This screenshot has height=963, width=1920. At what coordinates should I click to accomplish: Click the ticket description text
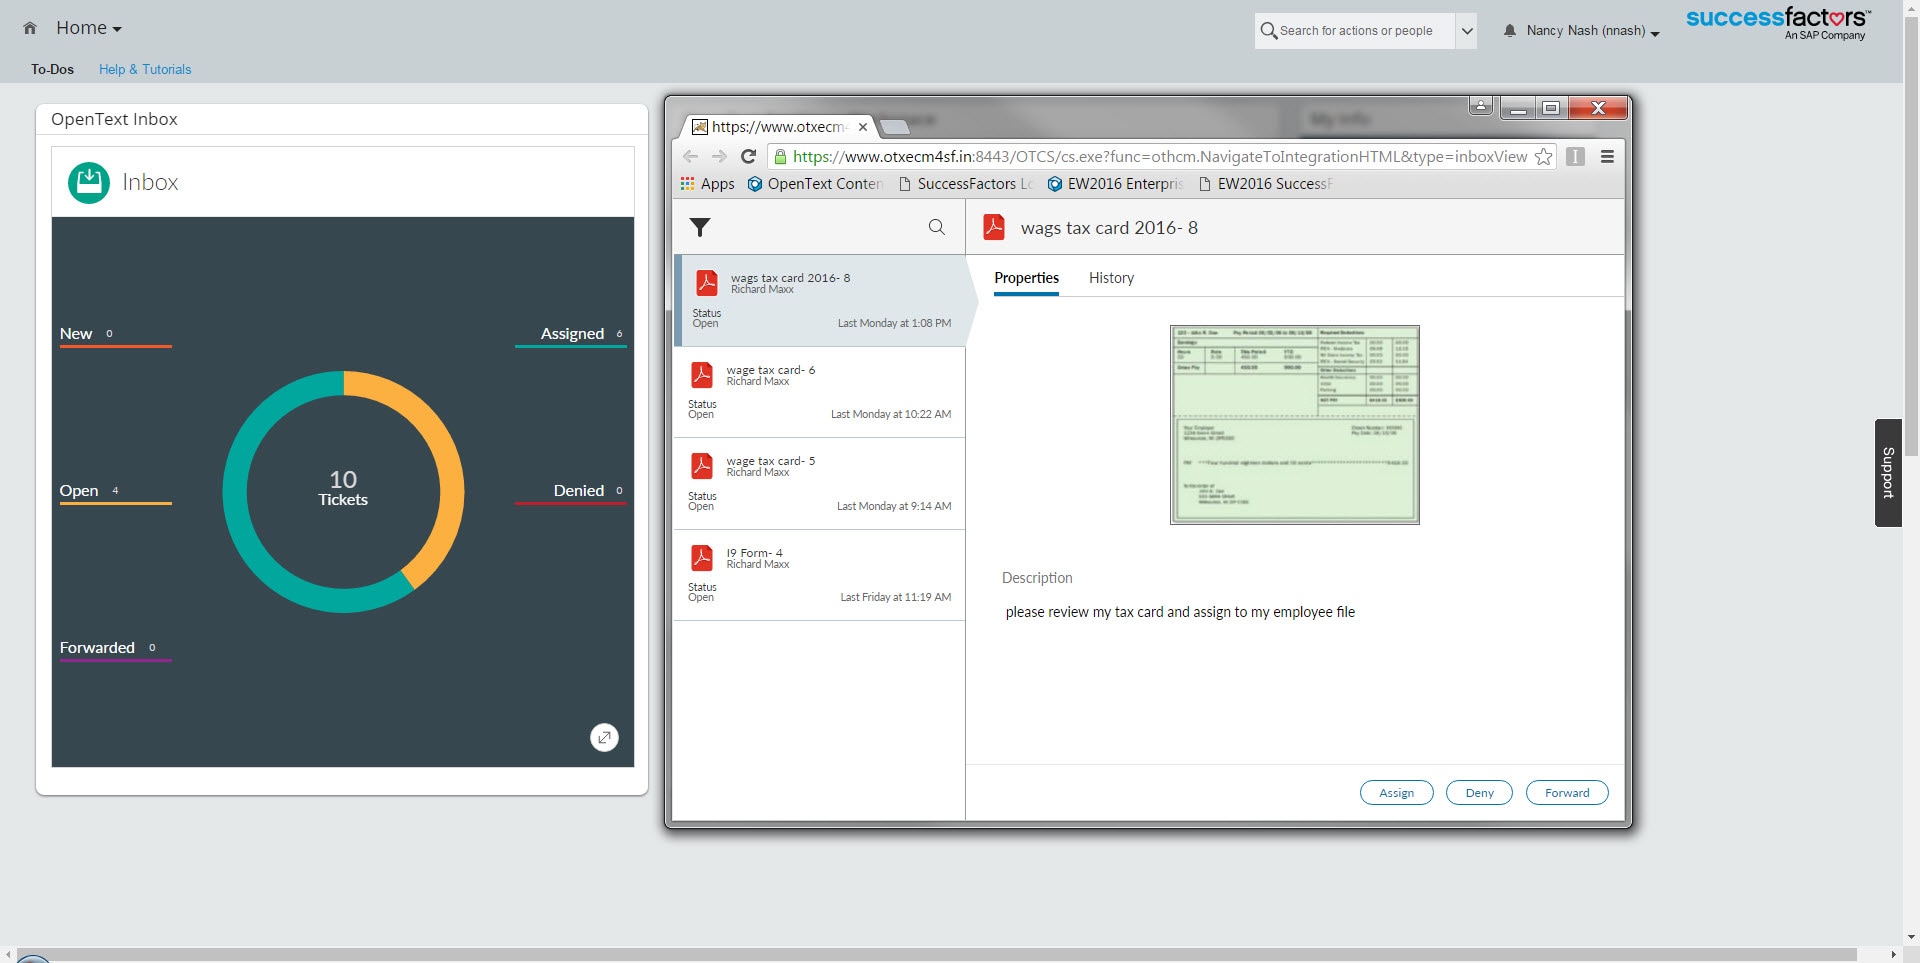coord(1180,612)
